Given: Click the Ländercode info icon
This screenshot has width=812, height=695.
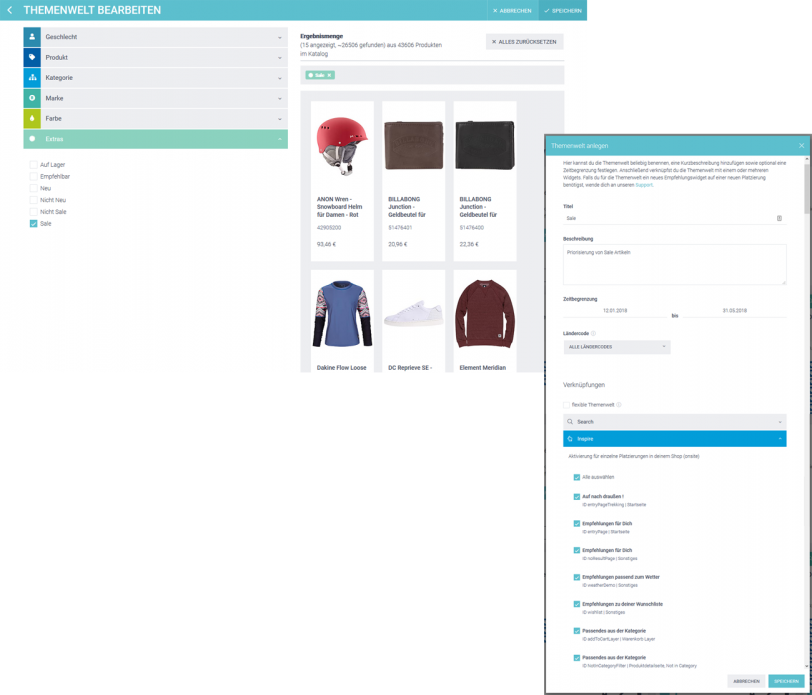Looking at the screenshot, I should pyautogui.click(x=593, y=334).
